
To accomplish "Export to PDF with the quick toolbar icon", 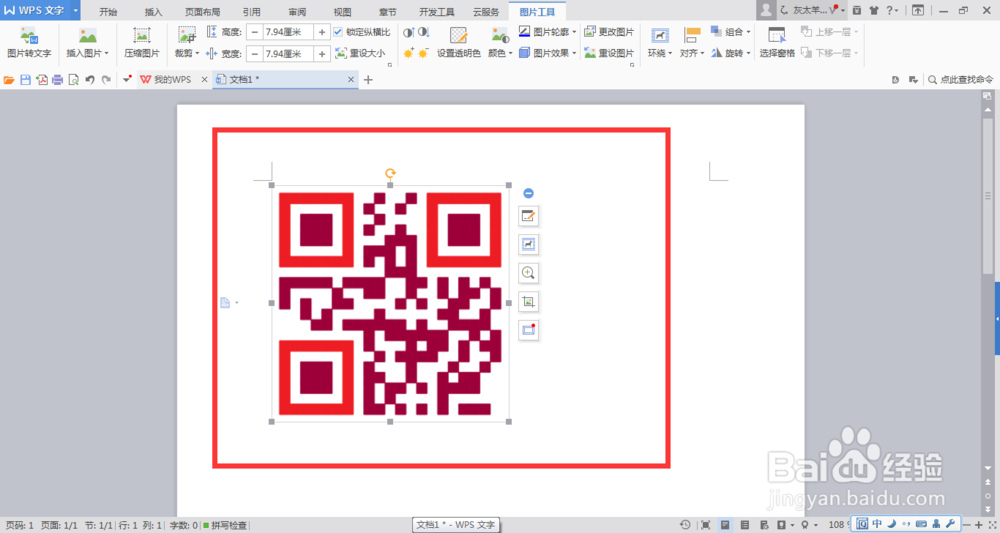I will click(41, 80).
